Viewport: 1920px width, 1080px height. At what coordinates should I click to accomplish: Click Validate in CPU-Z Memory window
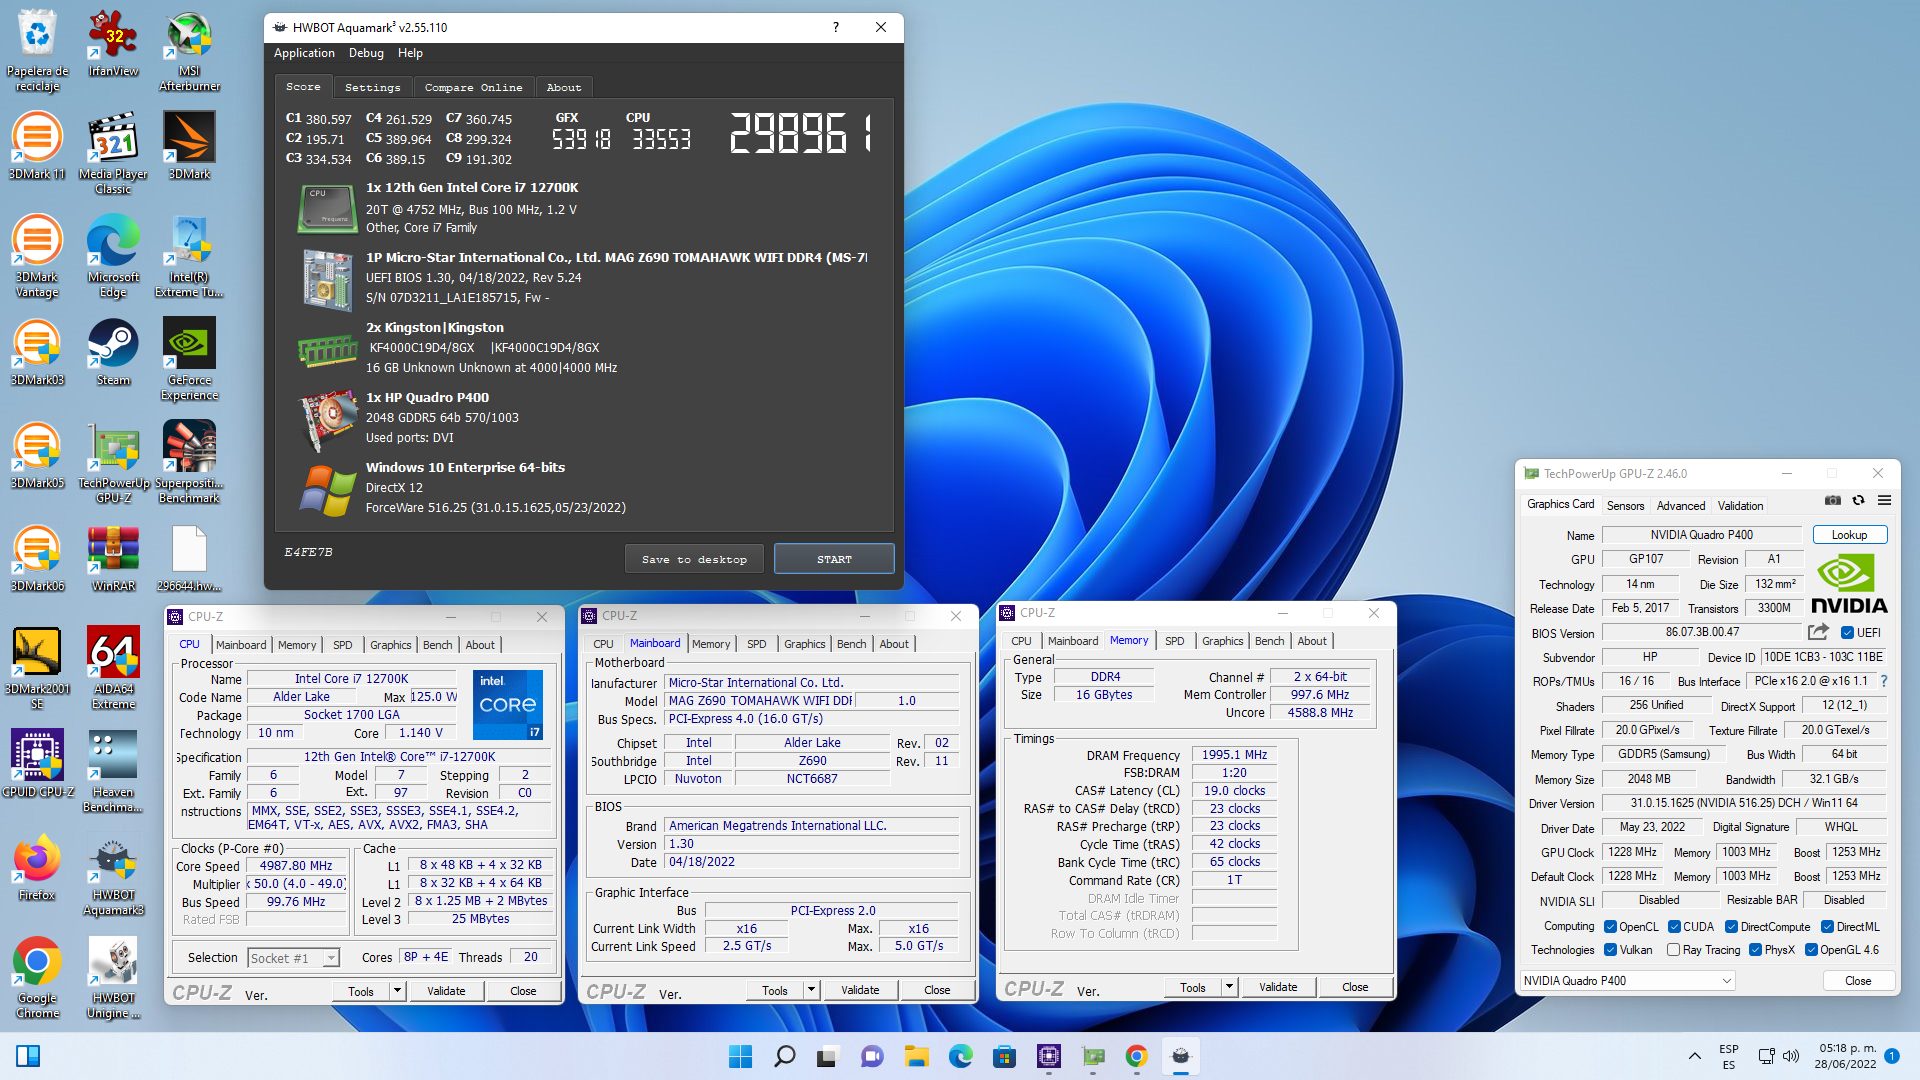pos(1278,987)
